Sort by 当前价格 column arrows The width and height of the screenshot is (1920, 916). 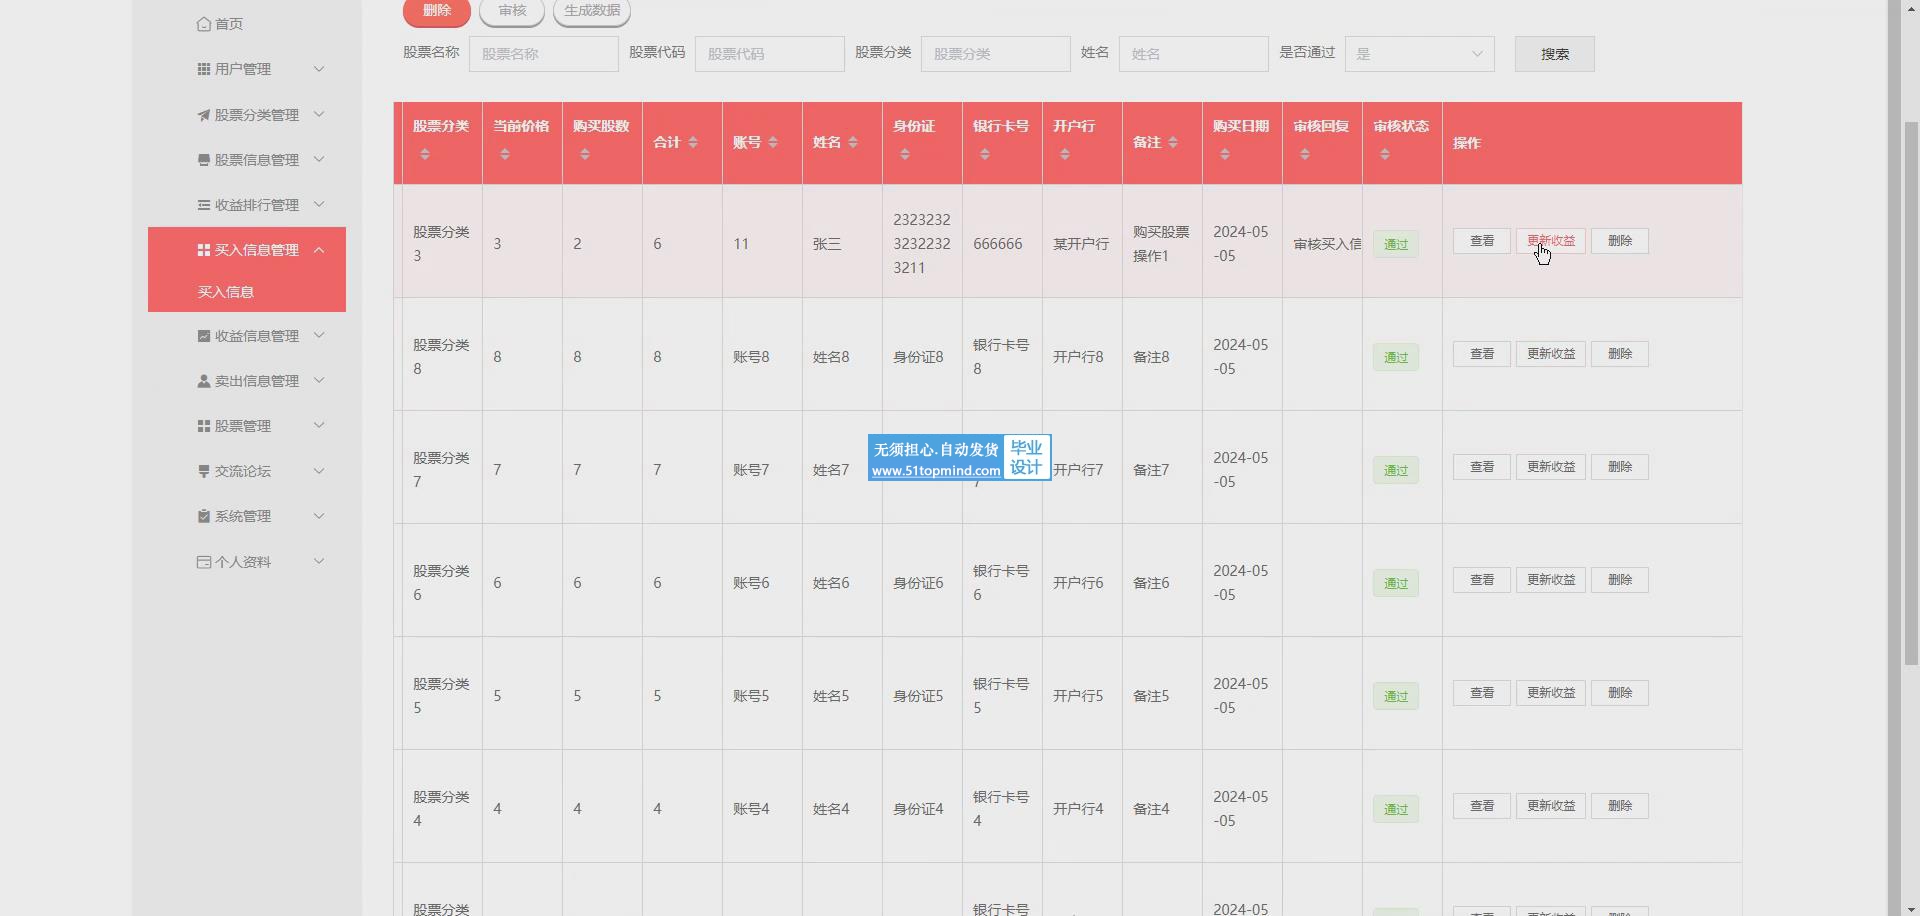[505, 154]
